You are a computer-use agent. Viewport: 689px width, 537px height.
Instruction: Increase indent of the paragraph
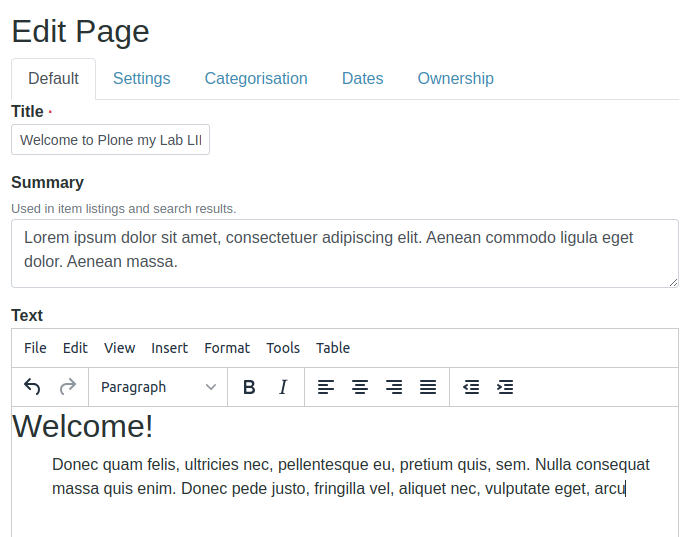tap(505, 387)
